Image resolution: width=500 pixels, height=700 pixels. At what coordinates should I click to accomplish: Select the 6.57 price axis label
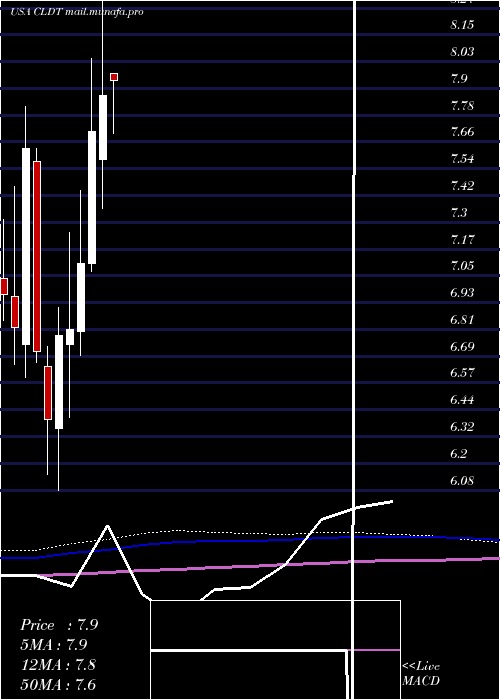[x=462, y=373]
